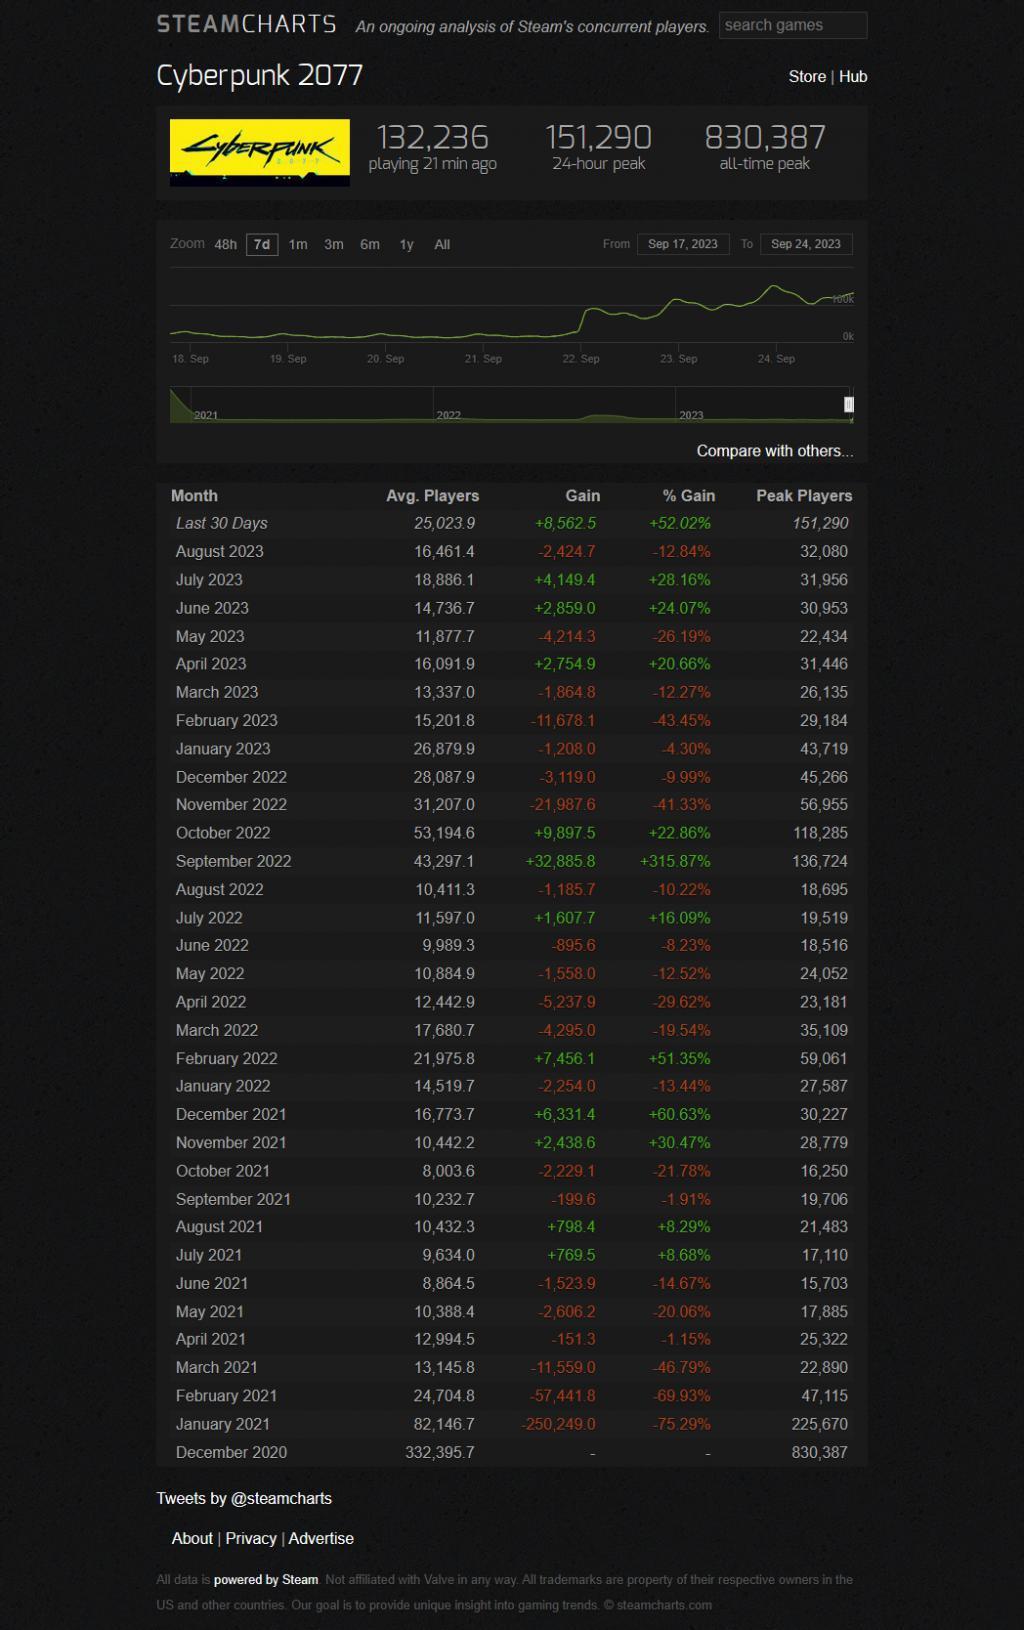
Task: Click the STEAMCHARTS site logo
Action: pyautogui.click(x=246, y=25)
